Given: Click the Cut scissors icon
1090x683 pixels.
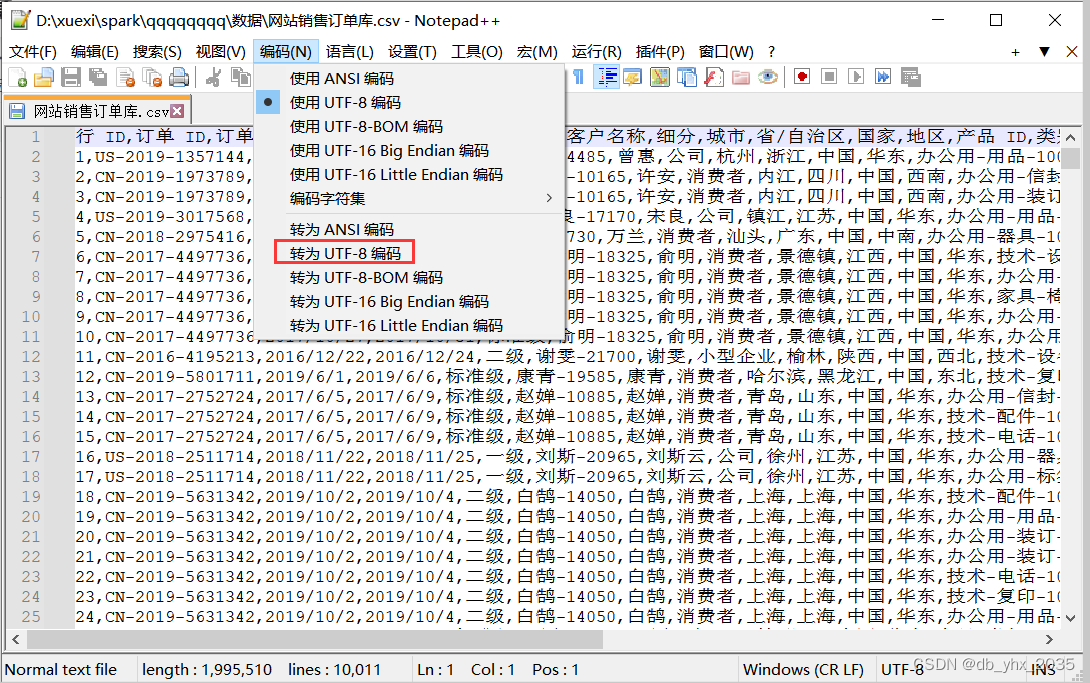Looking at the screenshot, I should click(x=213, y=77).
